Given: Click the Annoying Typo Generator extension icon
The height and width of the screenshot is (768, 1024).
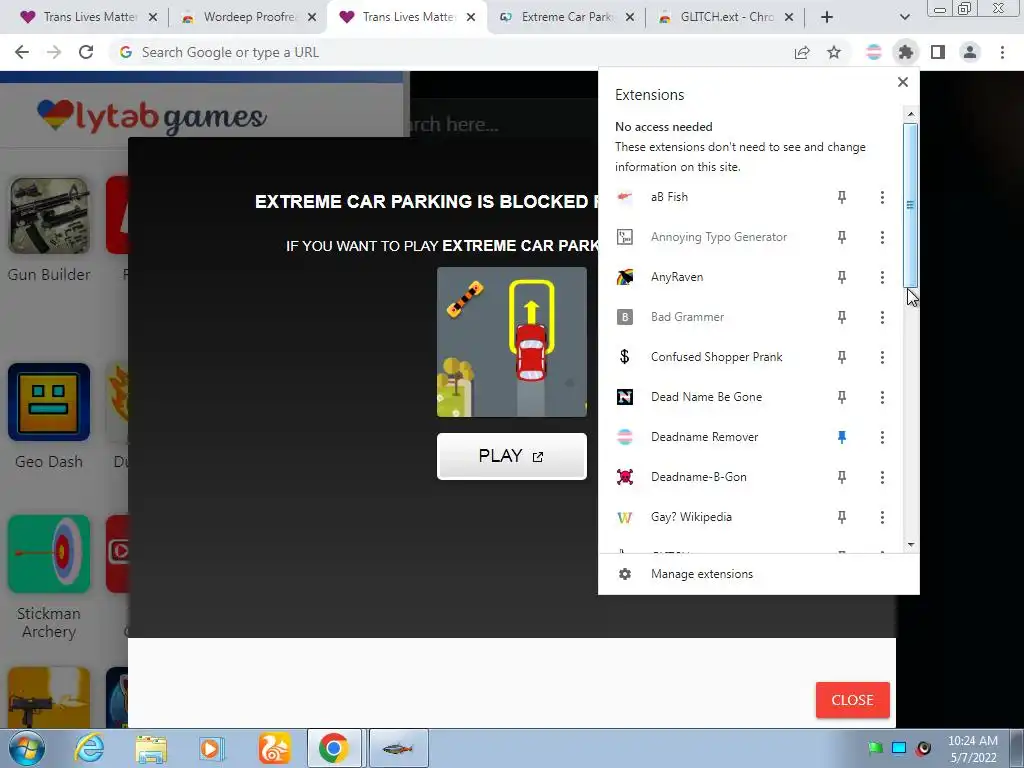Looking at the screenshot, I should [x=625, y=237].
